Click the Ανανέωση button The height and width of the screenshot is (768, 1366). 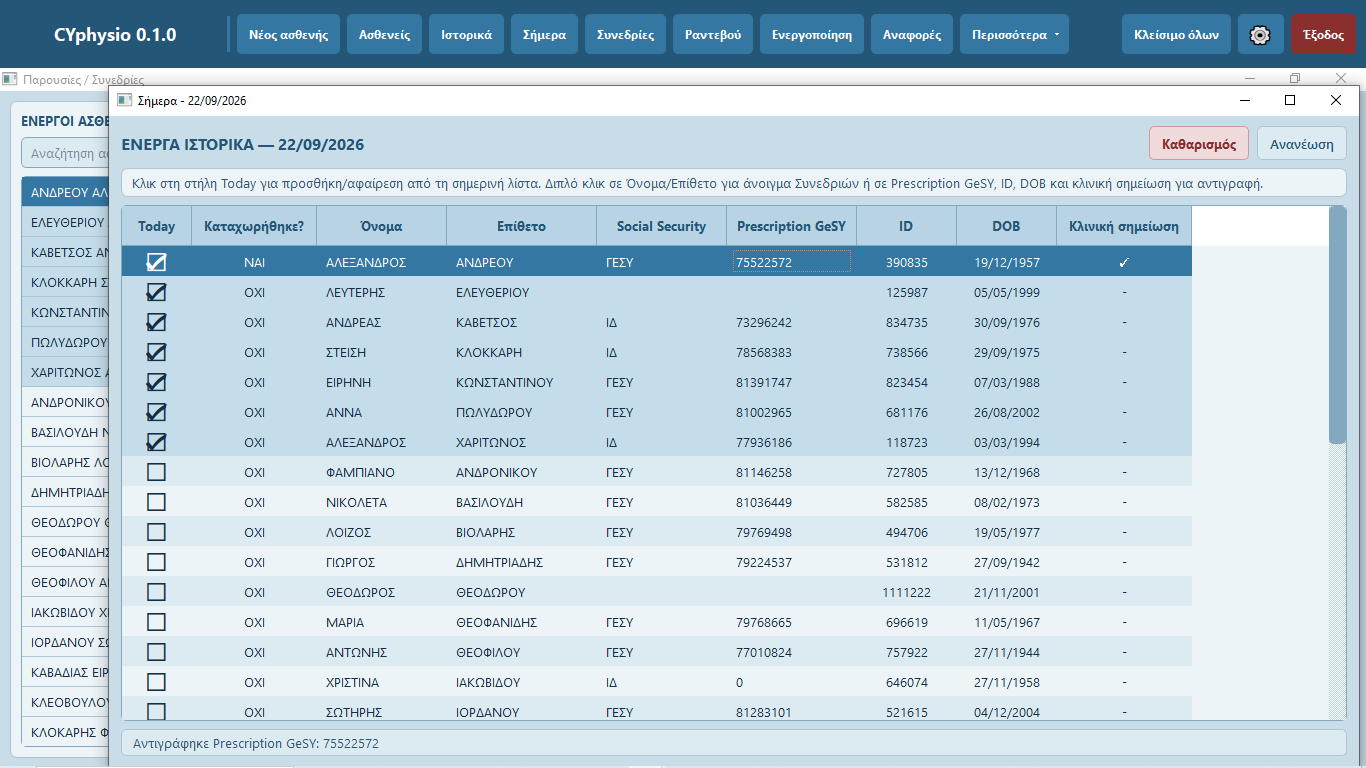coord(1302,143)
